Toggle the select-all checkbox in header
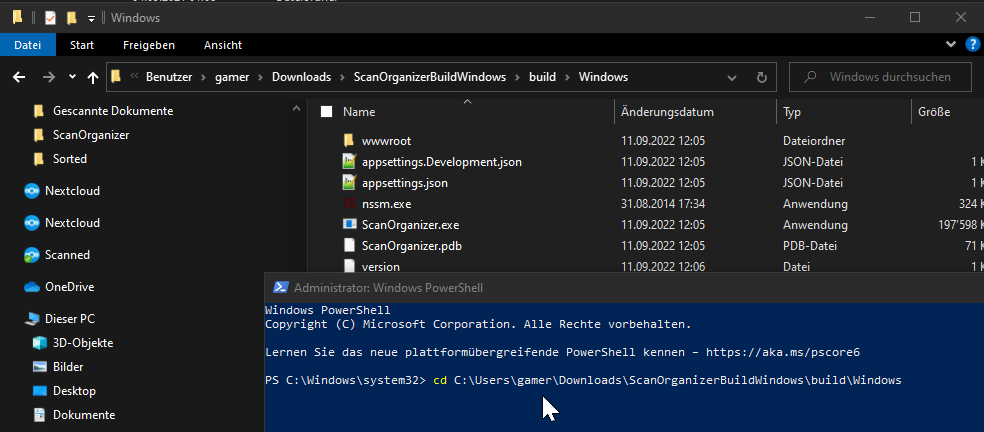 326,112
